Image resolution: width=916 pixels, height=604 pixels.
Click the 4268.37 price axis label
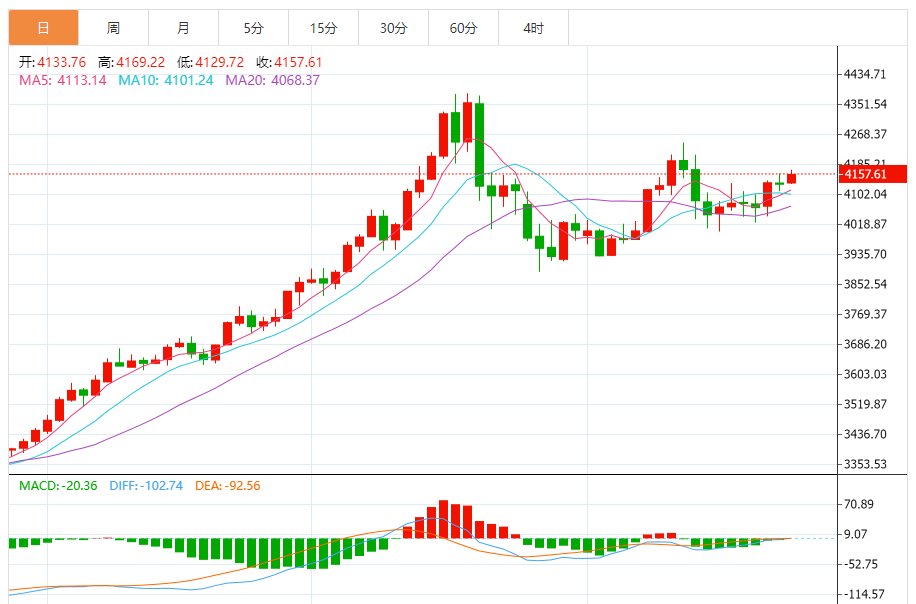click(x=865, y=134)
